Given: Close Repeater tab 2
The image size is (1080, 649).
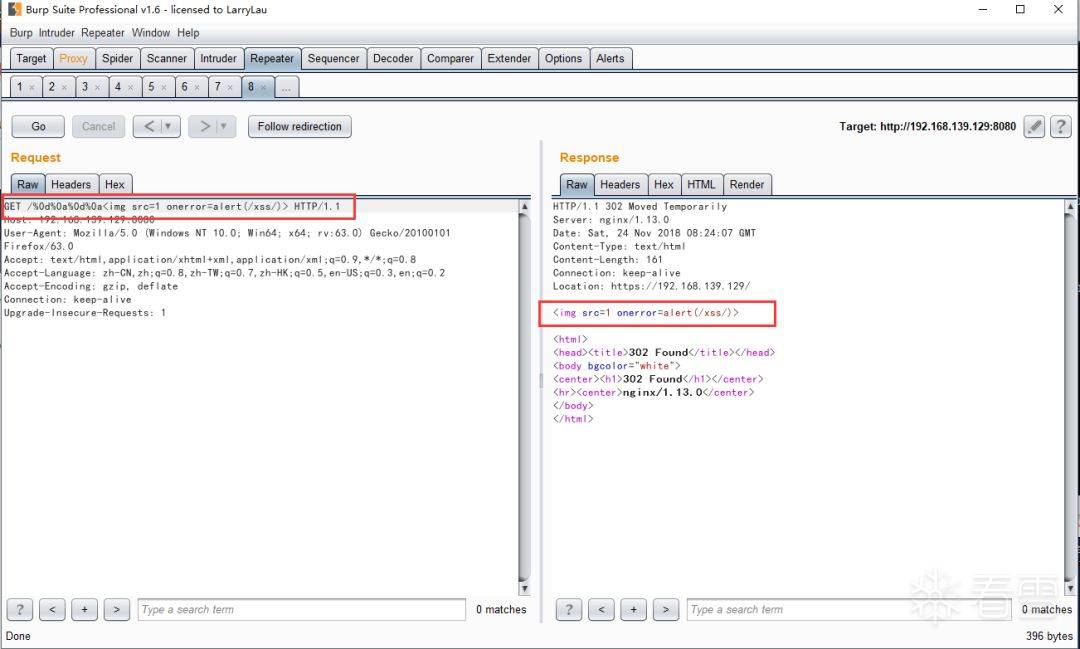Looking at the screenshot, I should 64,87.
